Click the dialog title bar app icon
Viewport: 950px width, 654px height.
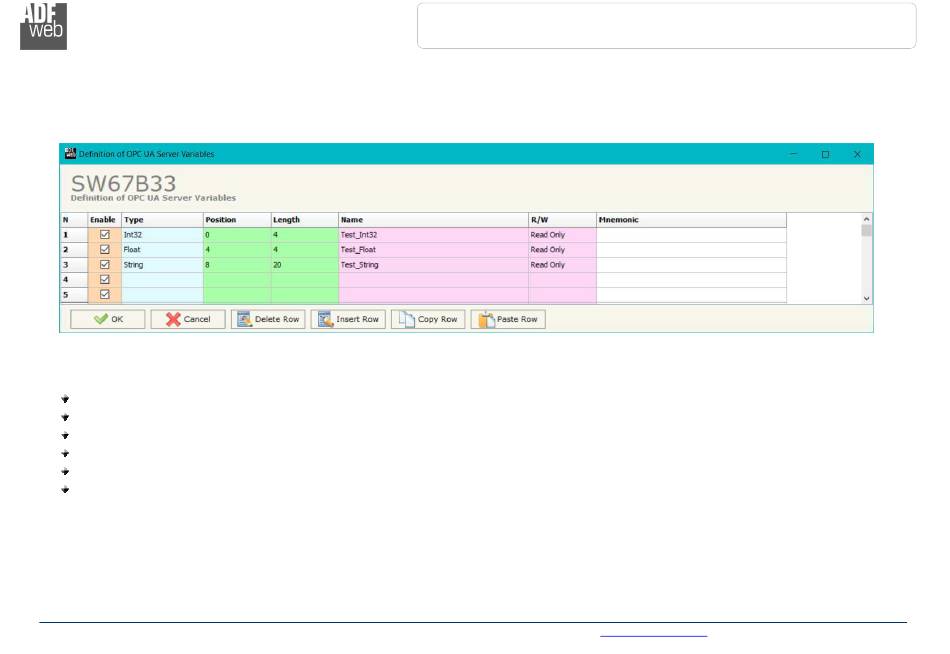pos(70,153)
